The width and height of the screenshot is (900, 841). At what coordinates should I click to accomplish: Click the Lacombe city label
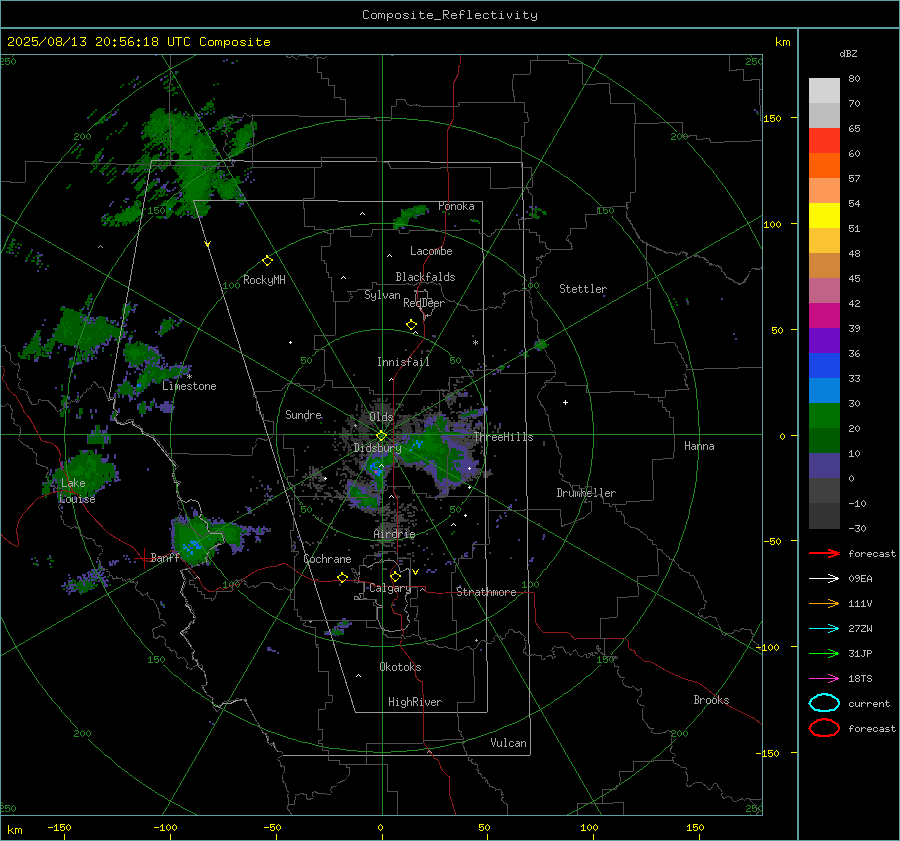tap(431, 251)
